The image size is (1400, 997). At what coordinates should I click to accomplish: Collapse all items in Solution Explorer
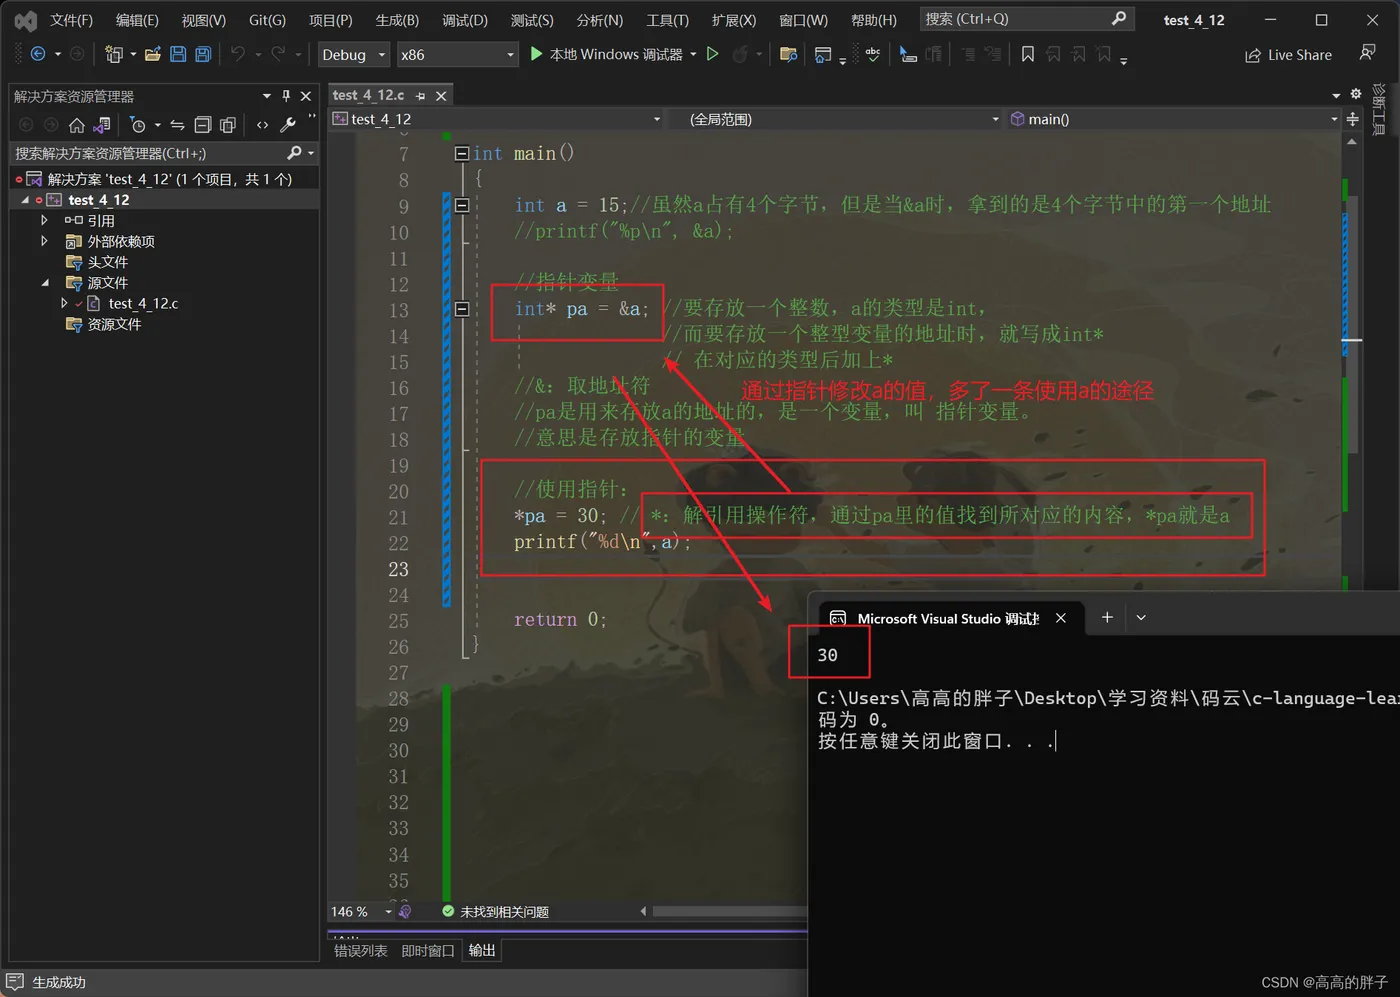click(203, 125)
